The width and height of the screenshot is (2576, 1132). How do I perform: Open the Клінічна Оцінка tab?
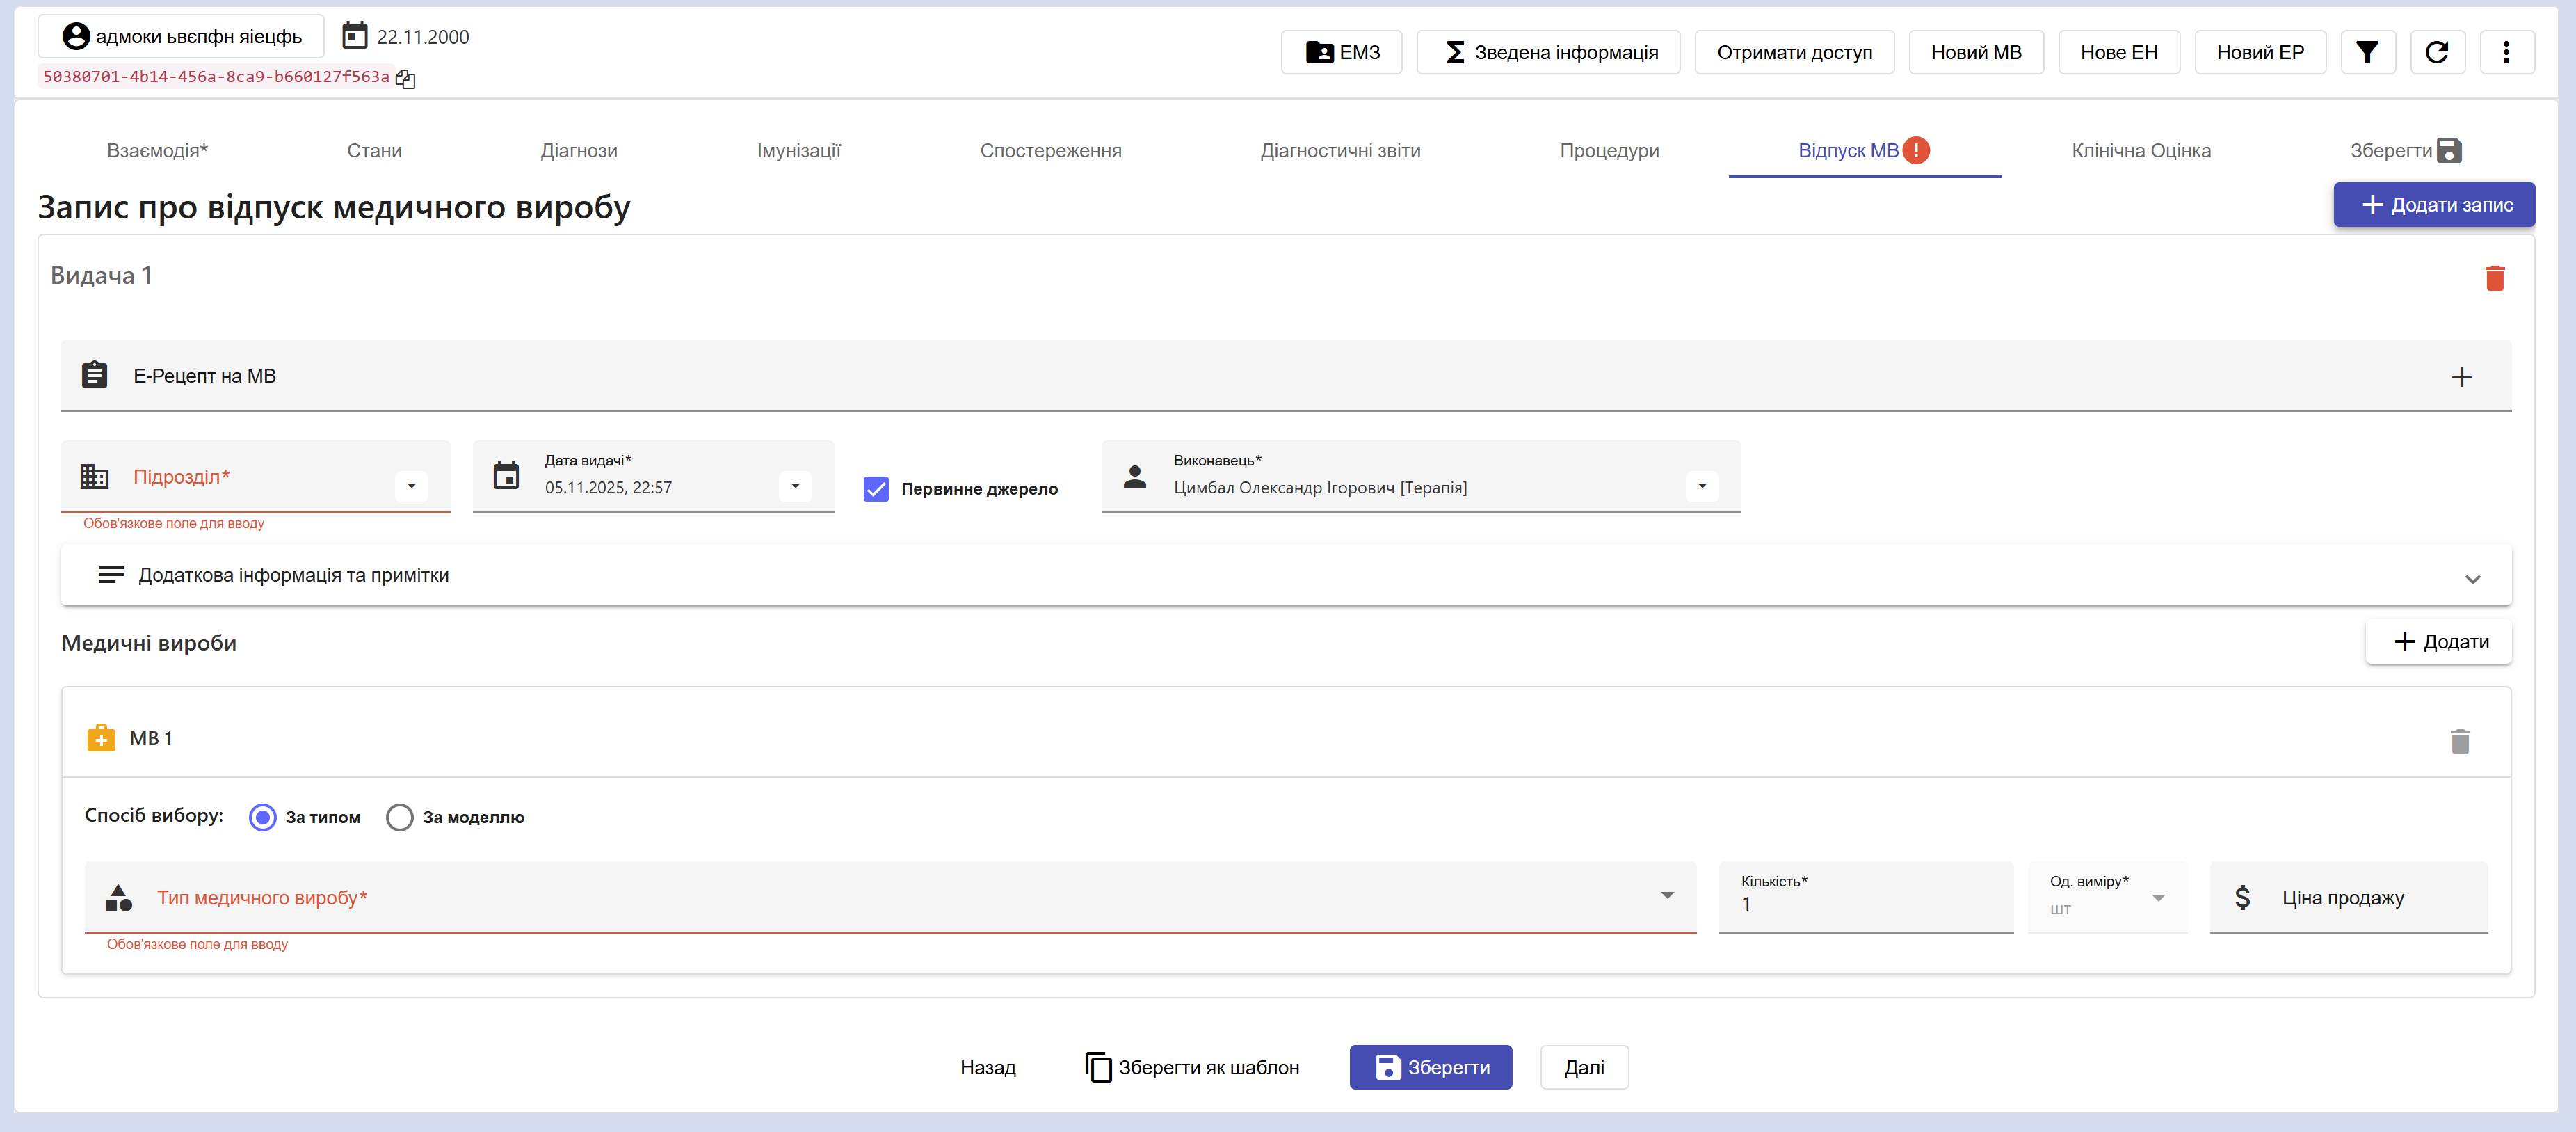click(2140, 151)
